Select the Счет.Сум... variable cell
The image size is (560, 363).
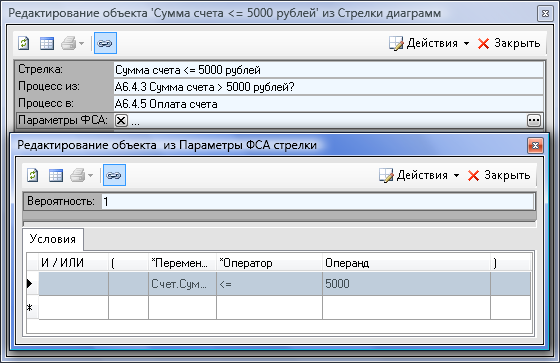[182, 284]
